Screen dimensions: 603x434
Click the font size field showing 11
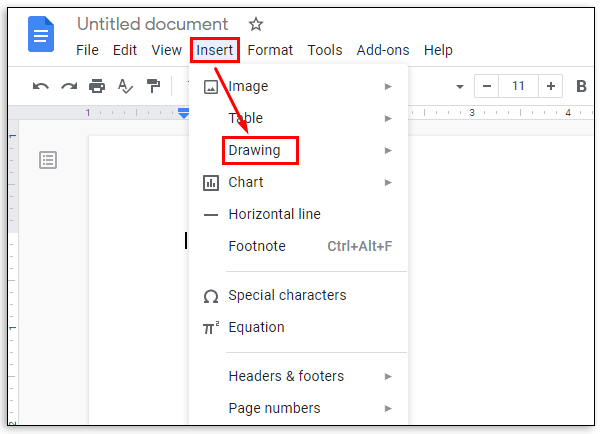coord(518,86)
